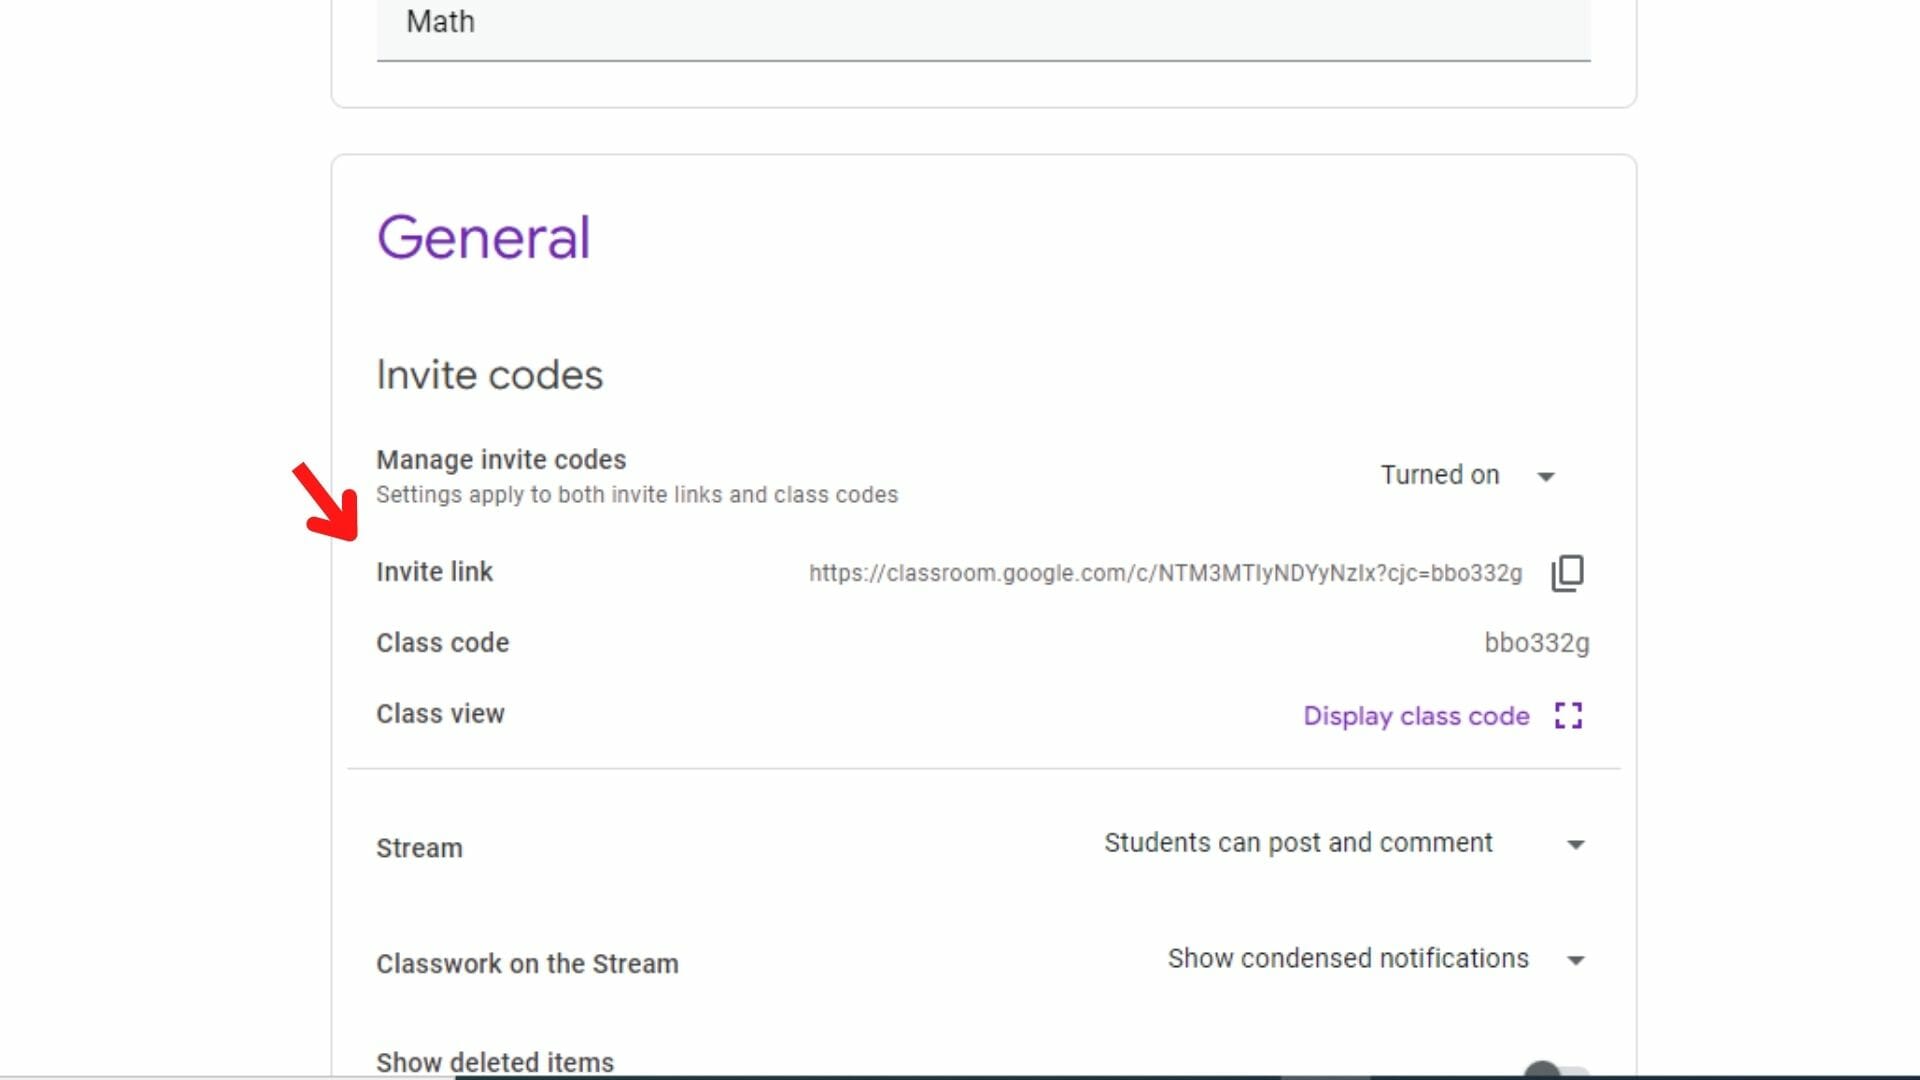Click the full-screen icon beside Display class code
This screenshot has height=1080, width=1920.
coord(1570,715)
